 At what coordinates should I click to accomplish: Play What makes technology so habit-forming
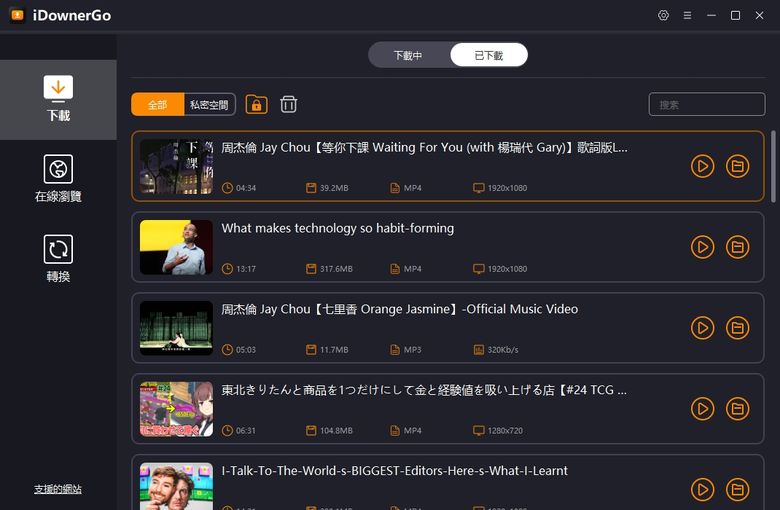tap(702, 247)
